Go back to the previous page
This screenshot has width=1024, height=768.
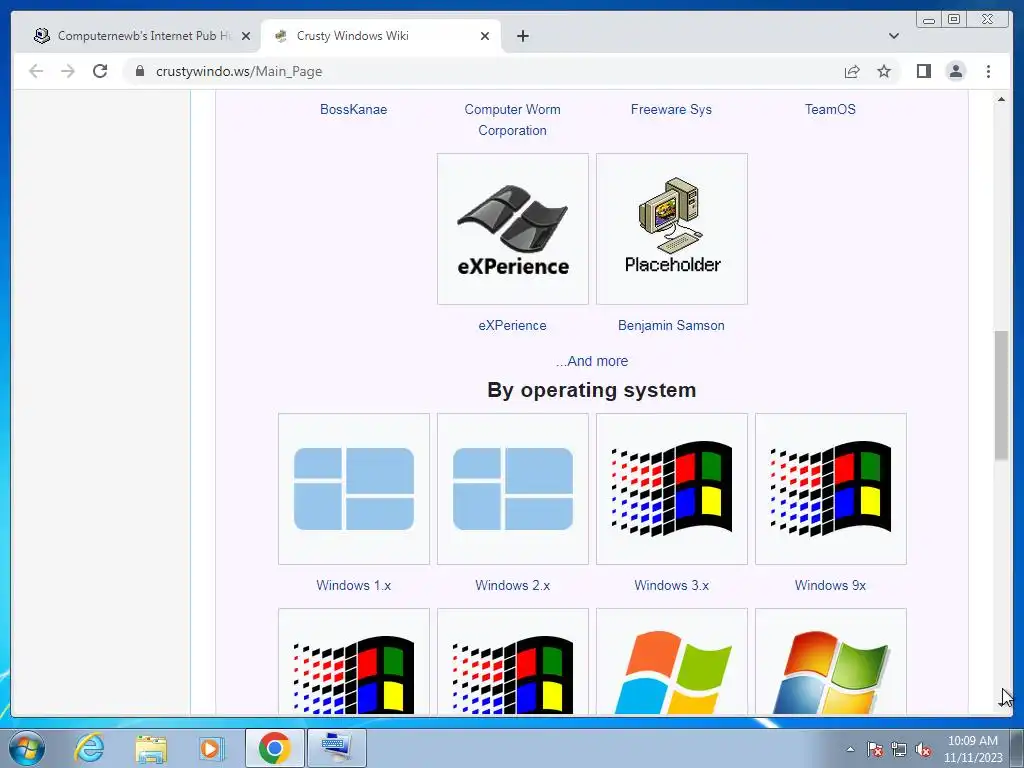(x=36, y=71)
